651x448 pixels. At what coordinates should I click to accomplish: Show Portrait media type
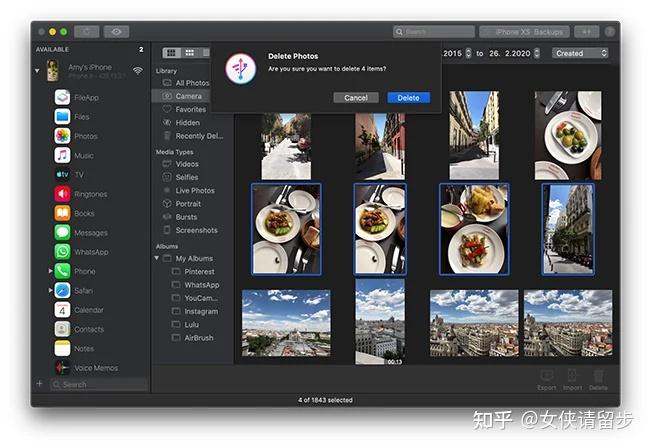point(182,203)
